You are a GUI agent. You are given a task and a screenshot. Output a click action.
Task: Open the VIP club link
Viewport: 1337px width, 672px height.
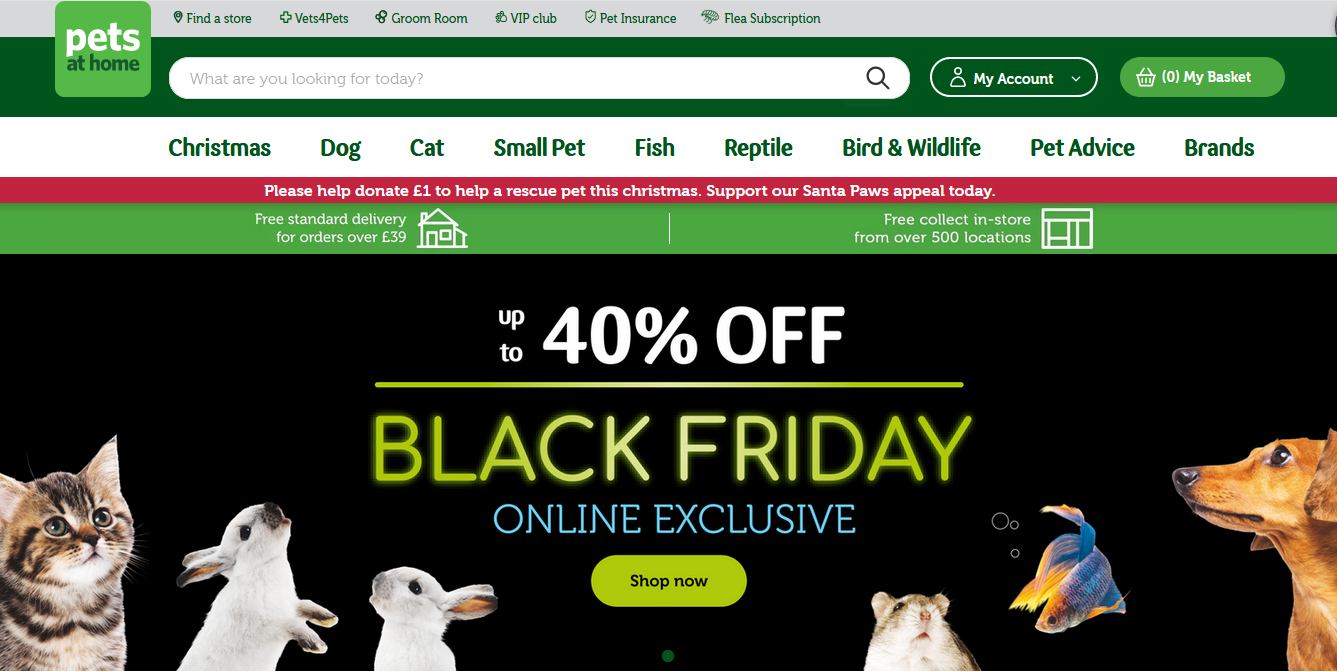(x=526, y=18)
